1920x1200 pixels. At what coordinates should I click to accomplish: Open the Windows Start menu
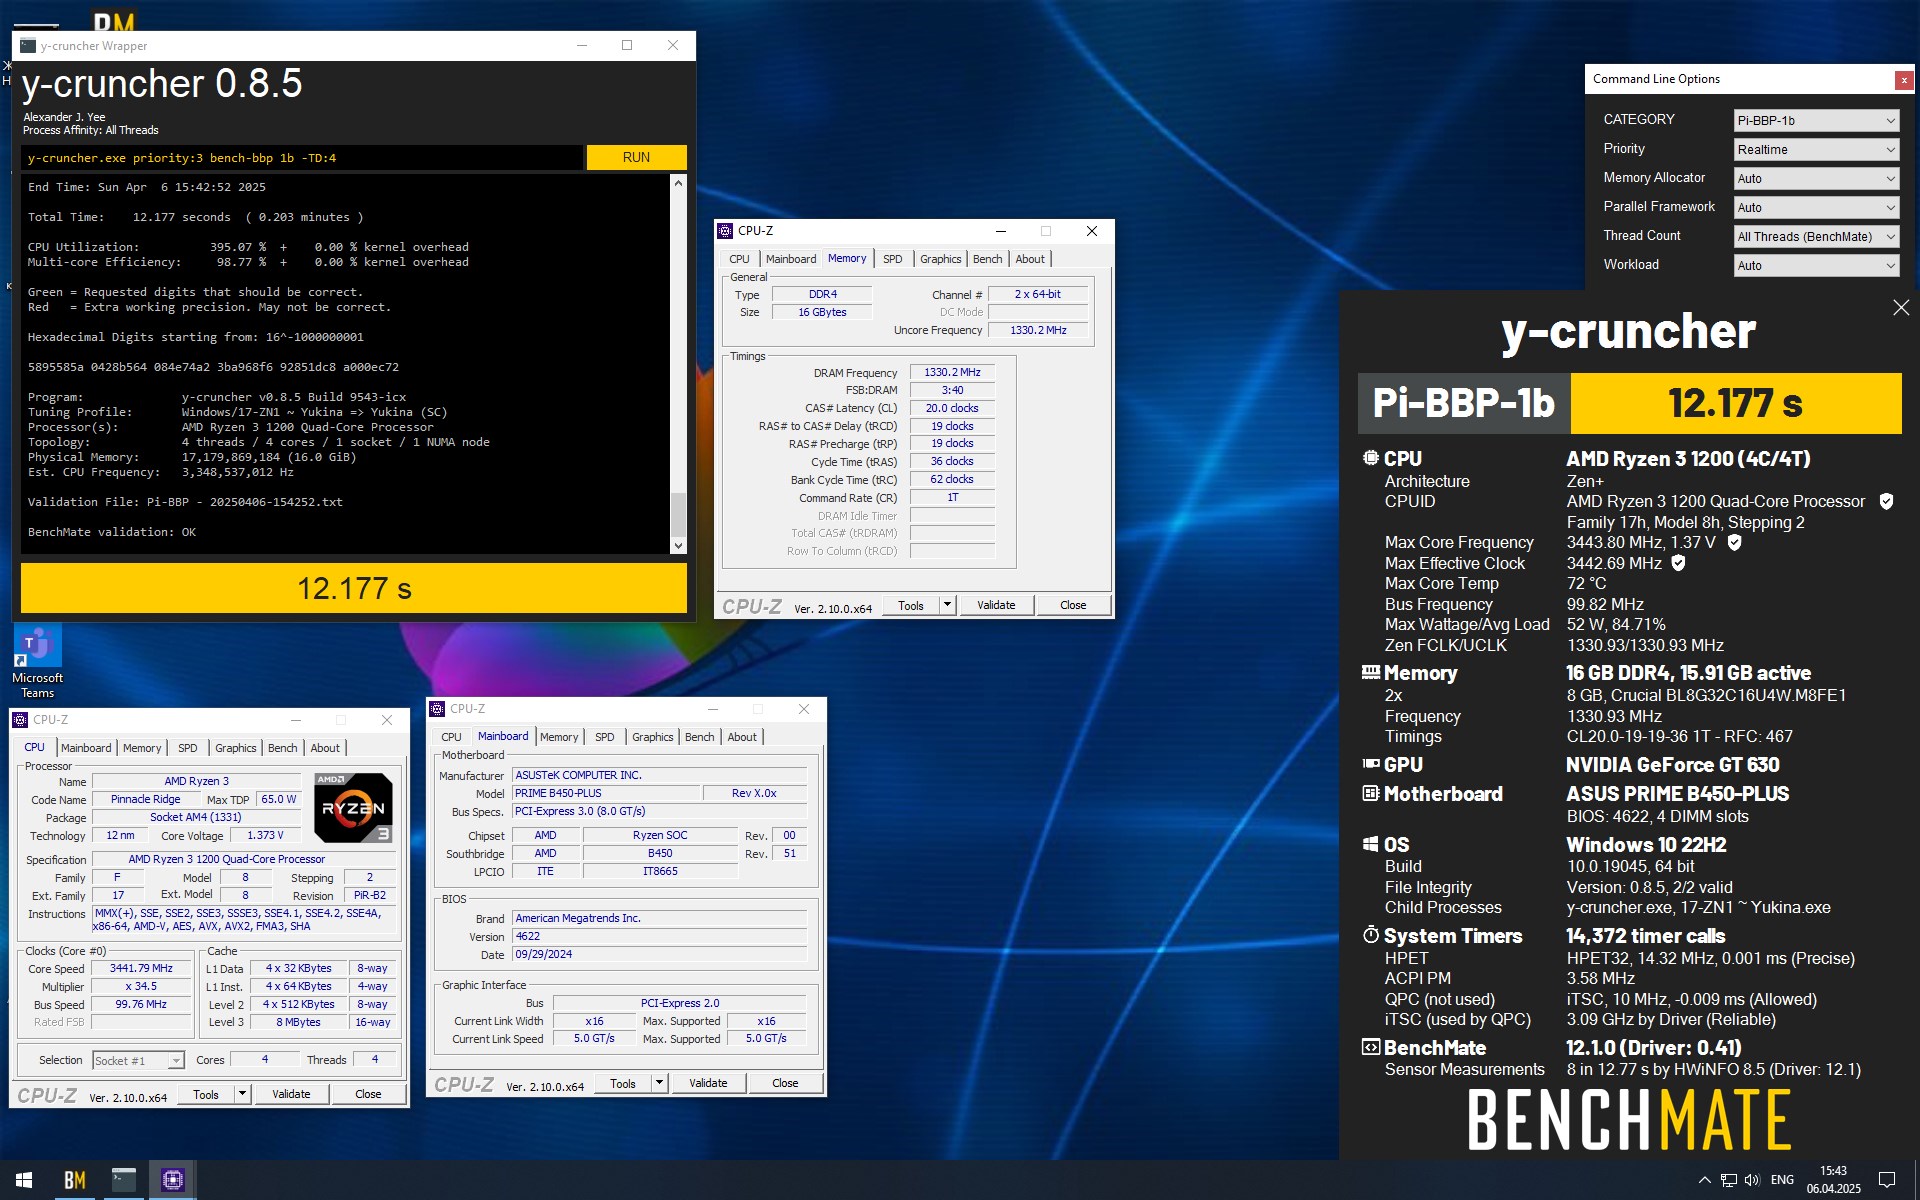point(24,1180)
